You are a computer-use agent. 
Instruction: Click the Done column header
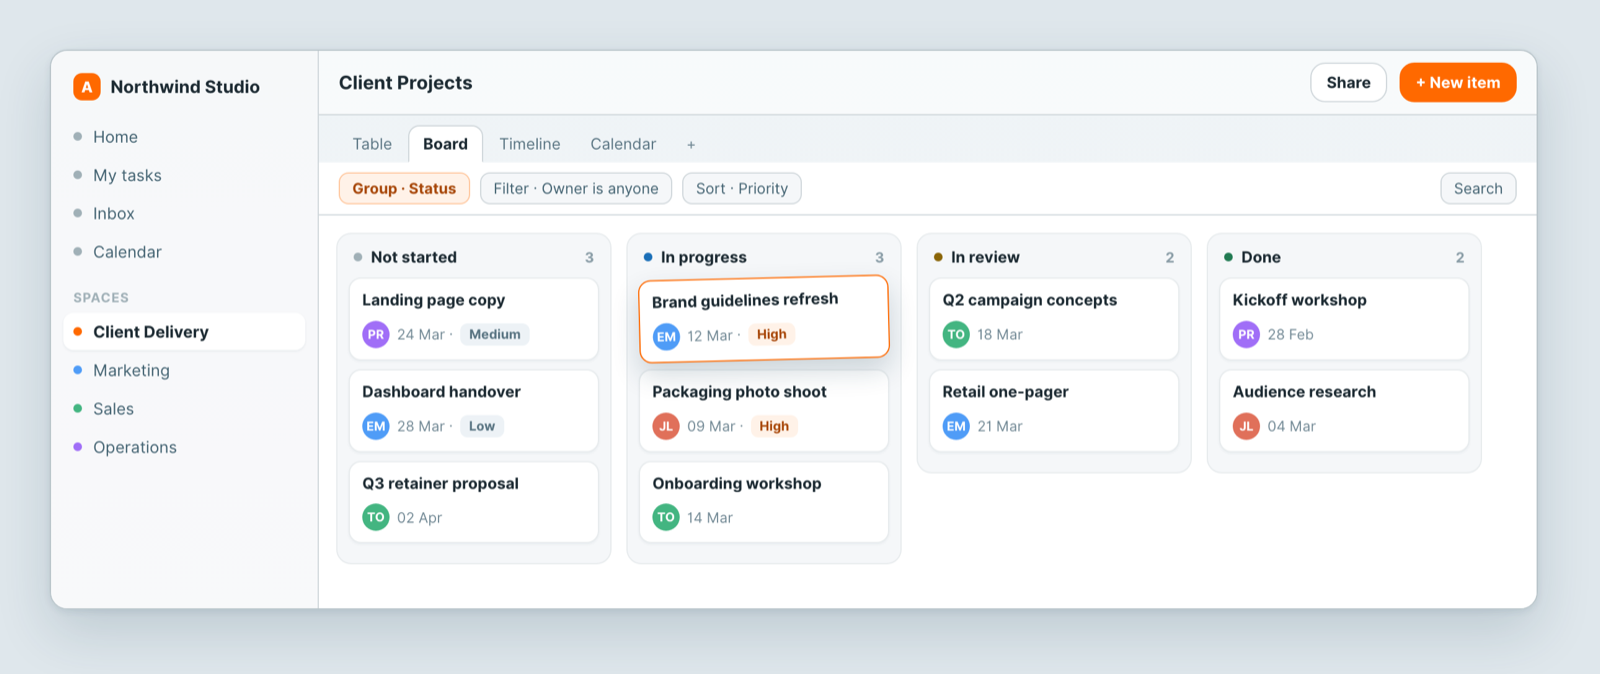[x=1343, y=257]
